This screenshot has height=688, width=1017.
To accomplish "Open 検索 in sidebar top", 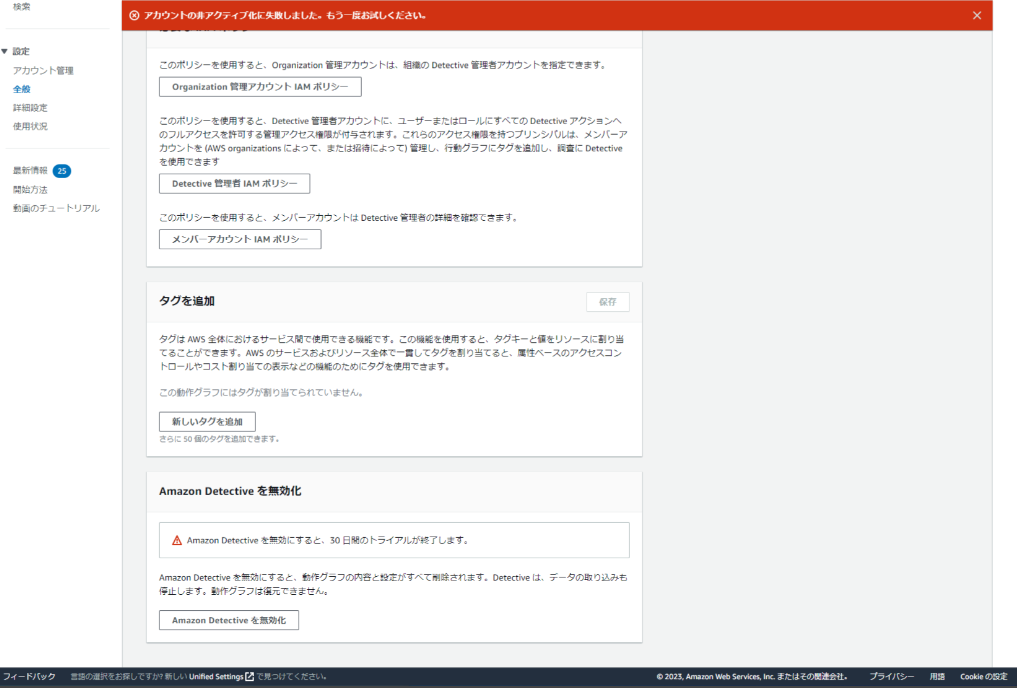I will pos(21,6).
